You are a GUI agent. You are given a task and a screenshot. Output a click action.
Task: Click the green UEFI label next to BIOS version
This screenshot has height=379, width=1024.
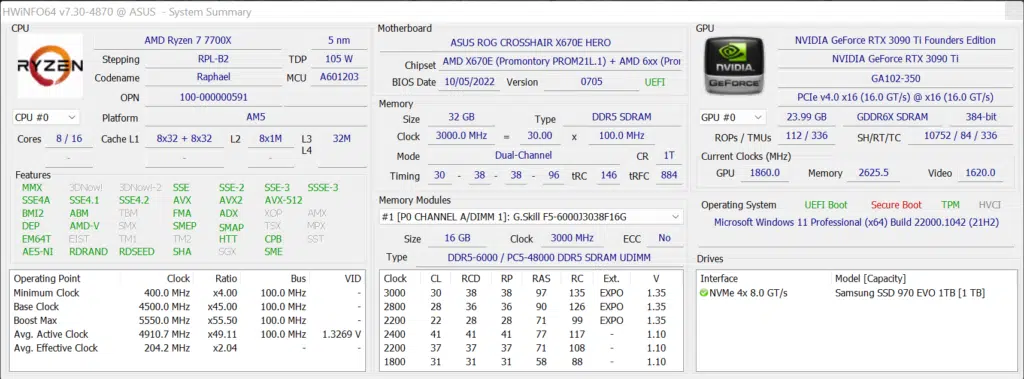click(x=654, y=82)
